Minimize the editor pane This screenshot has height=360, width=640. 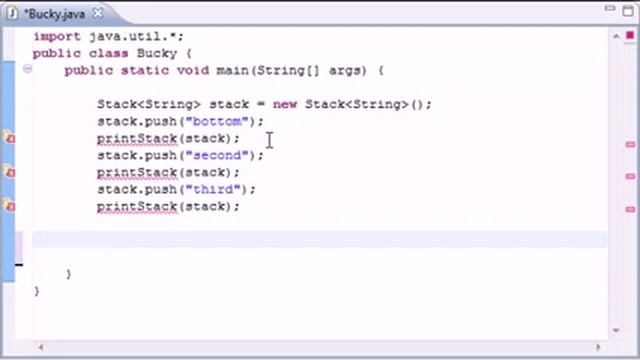click(x=610, y=9)
